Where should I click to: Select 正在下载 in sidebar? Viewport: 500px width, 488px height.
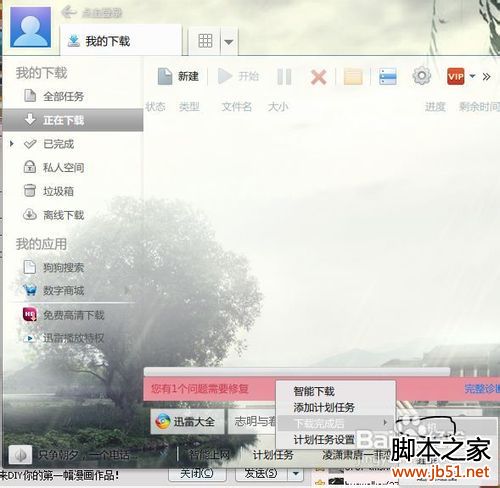tap(73, 120)
